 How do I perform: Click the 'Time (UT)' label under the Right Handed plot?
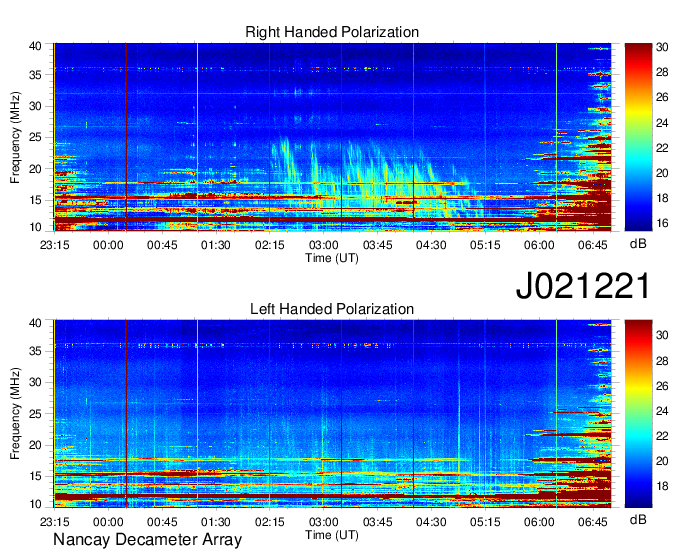332,258
